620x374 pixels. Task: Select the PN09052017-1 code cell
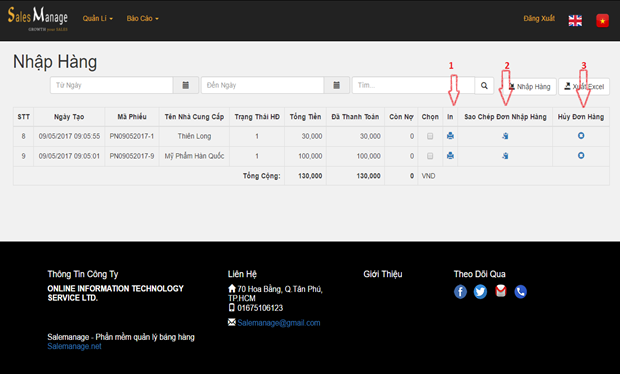[x=132, y=136]
